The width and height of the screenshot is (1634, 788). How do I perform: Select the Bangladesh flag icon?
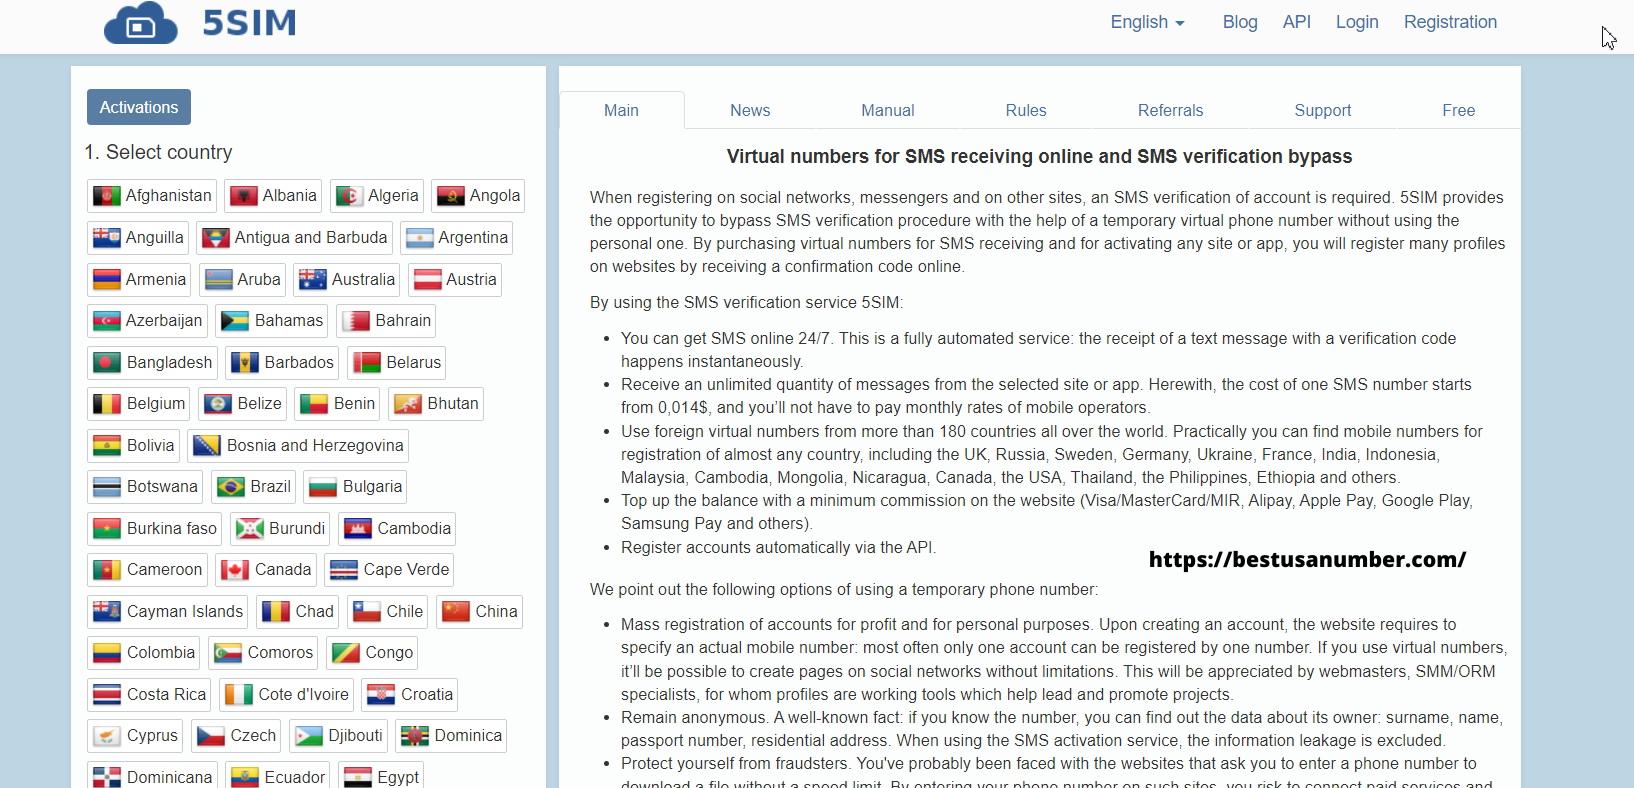click(107, 362)
